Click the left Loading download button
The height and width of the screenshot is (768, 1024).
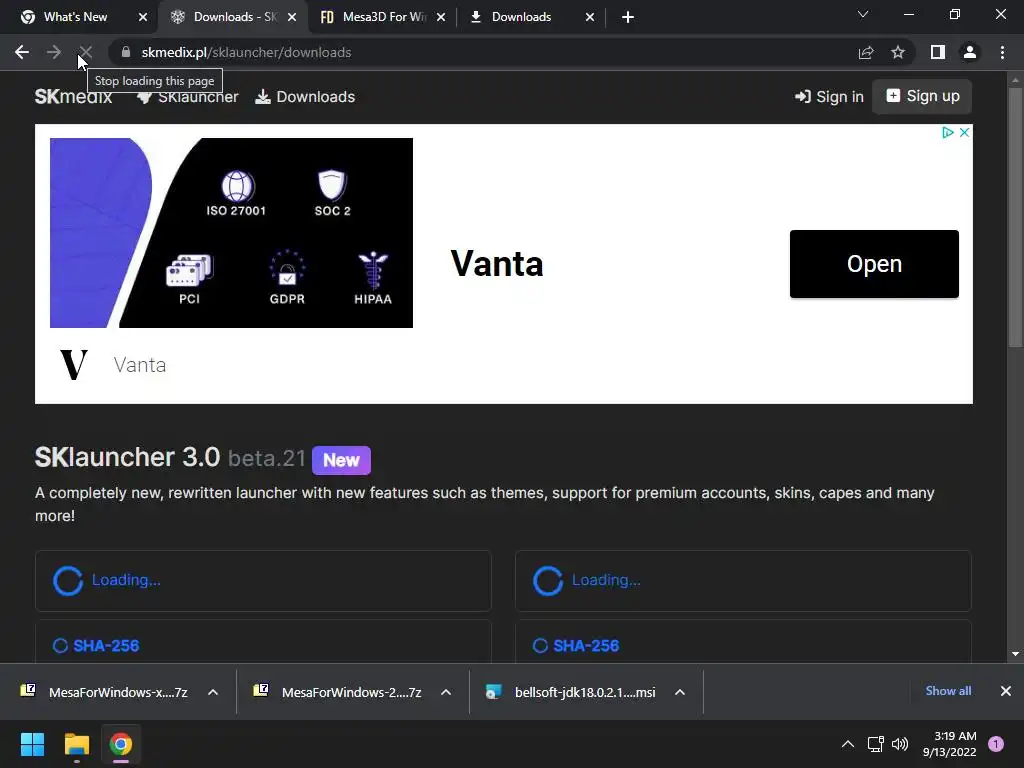coord(263,581)
